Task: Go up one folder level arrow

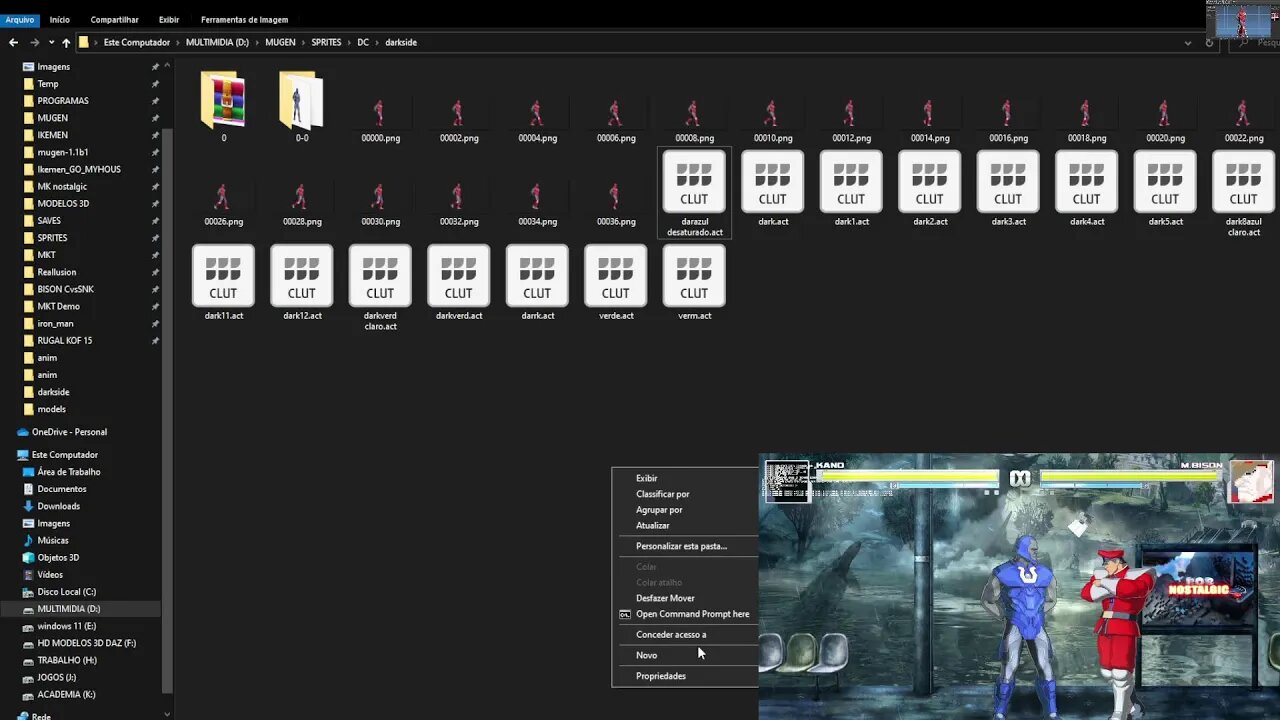Action: pyautogui.click(x=66, y=43)
